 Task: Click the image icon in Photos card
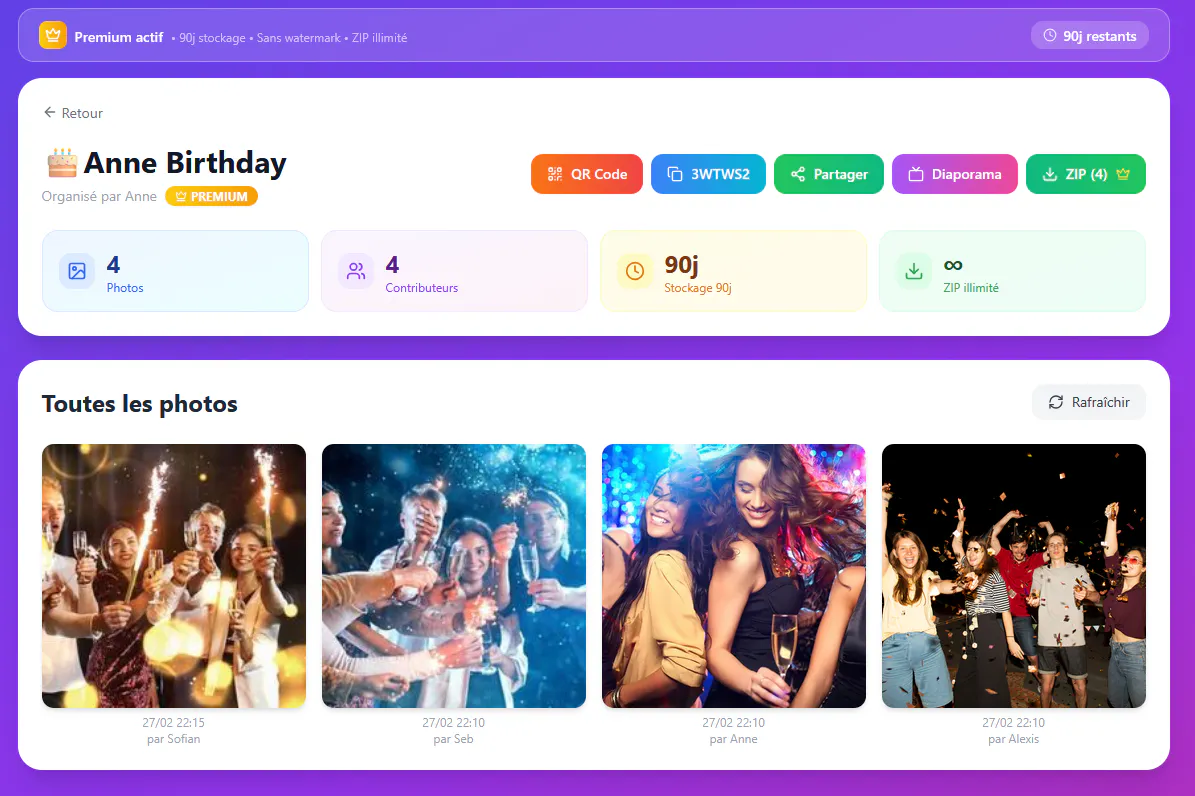point(77,271)
